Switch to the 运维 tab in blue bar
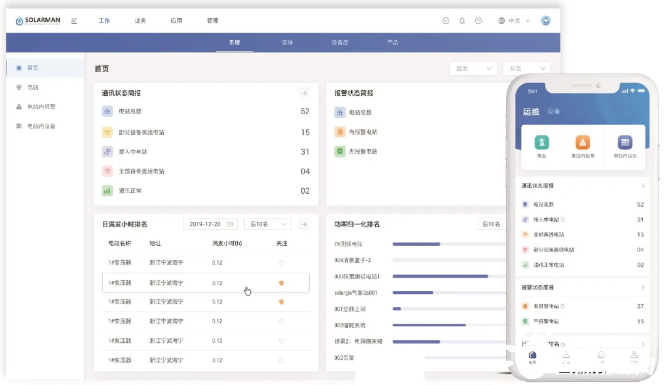Viewport: 664px width, 385px height. coord(287,42)
